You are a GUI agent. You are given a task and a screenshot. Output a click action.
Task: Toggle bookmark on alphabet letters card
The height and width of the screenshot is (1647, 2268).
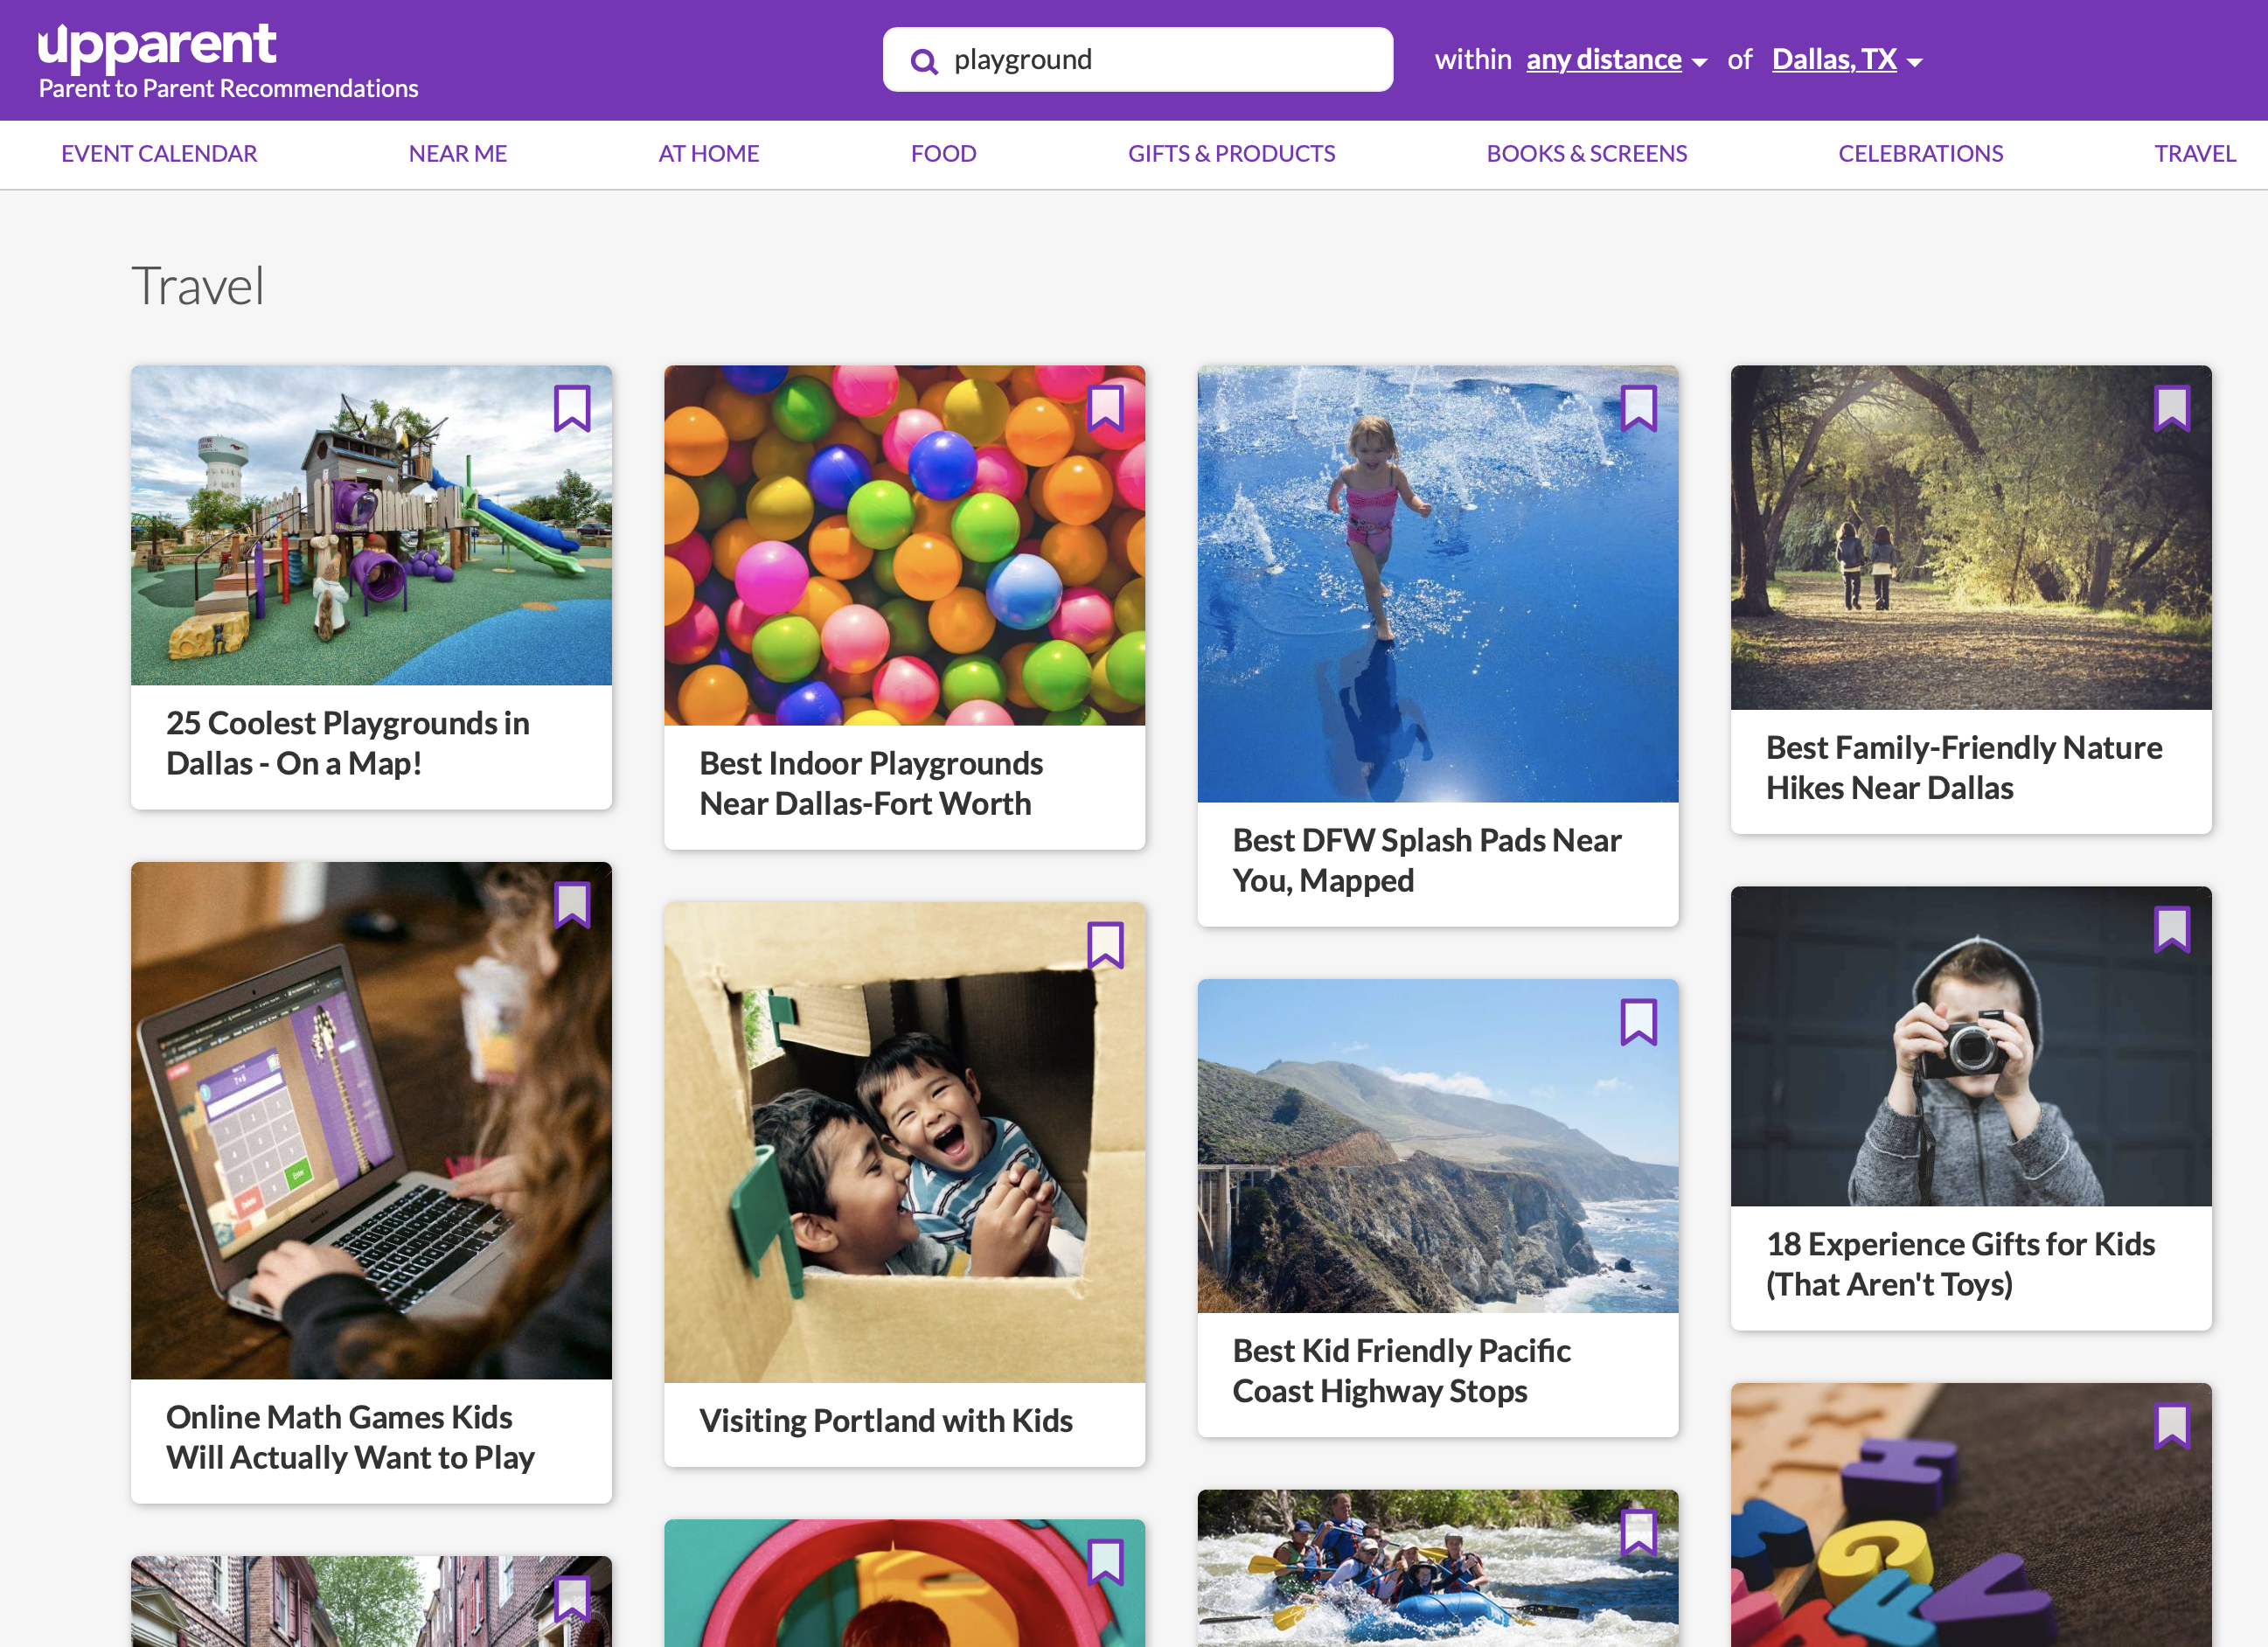[x=2171, y=1426]
